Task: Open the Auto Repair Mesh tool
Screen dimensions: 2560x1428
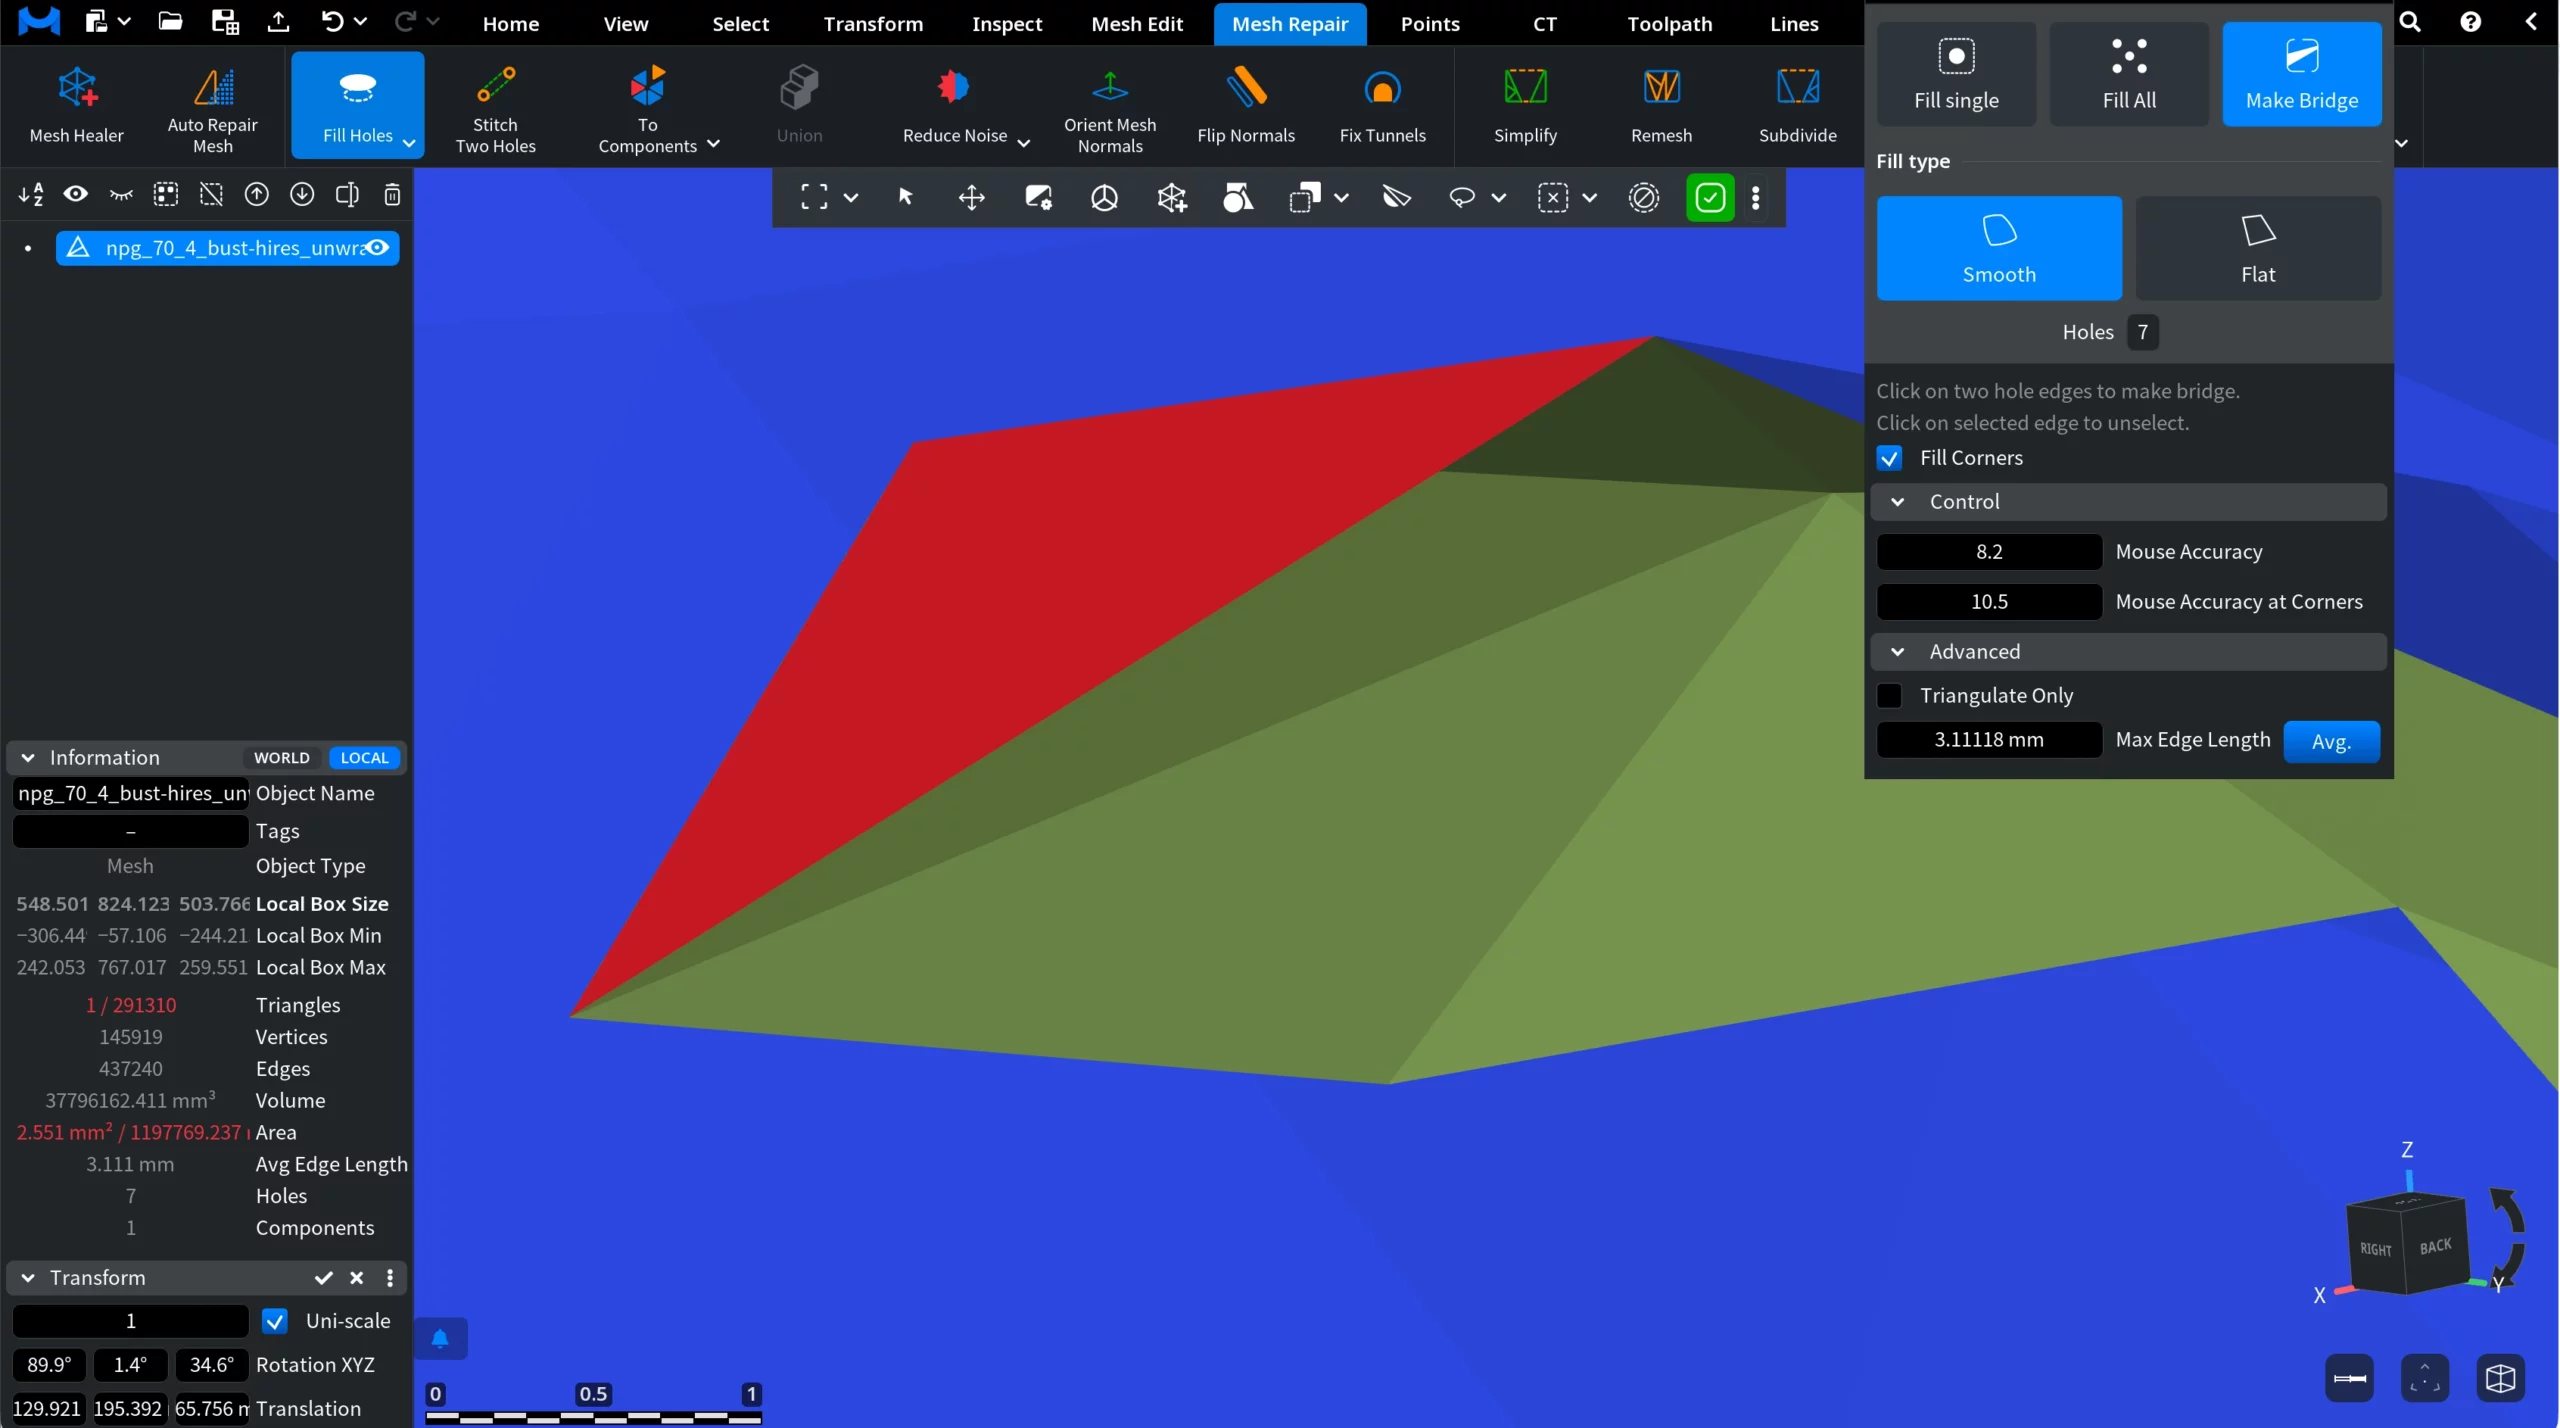Action: [x=212, y=105]
